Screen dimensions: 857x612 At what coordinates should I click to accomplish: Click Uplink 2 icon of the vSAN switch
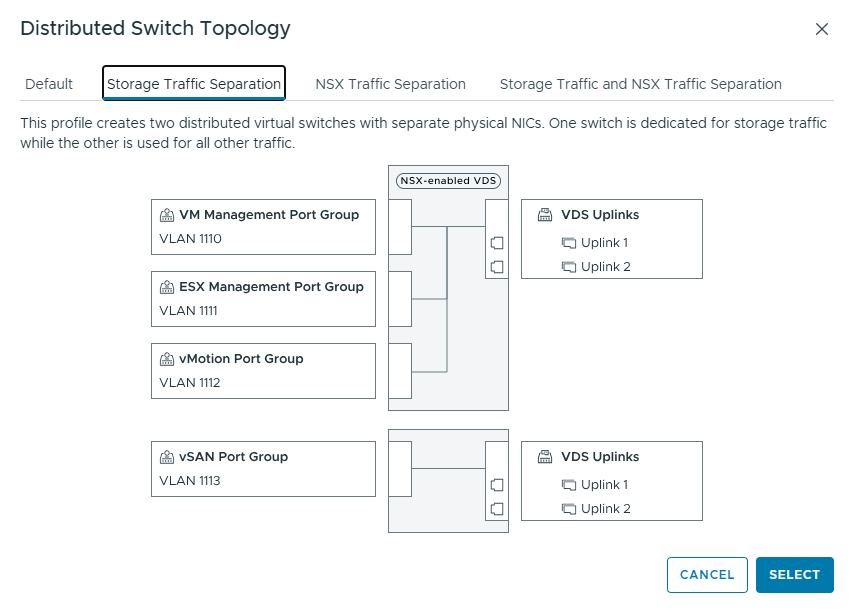point(569,509)
